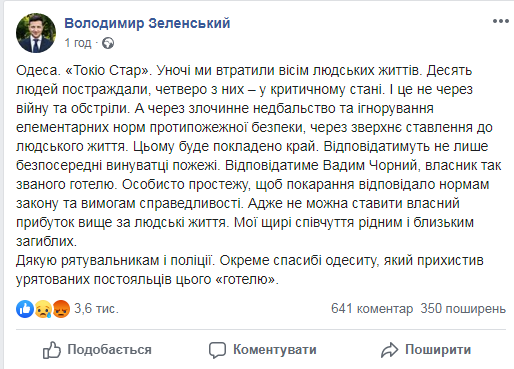Screen dimensions: 514x369
Task: Open the Володимир Зеленський profile name link
Action: (147, 23)
